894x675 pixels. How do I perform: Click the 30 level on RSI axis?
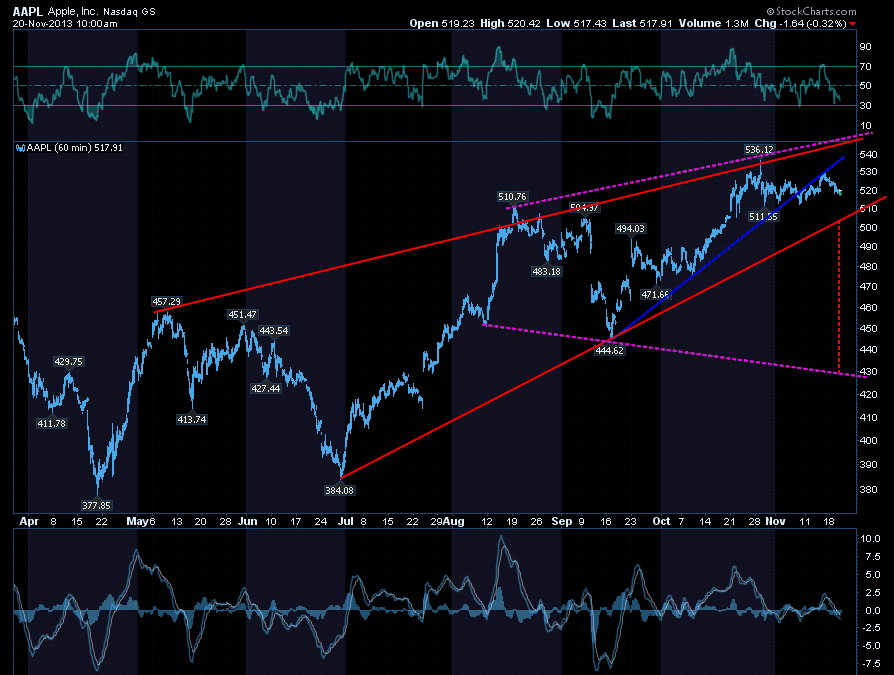click(x=865, y=105)
